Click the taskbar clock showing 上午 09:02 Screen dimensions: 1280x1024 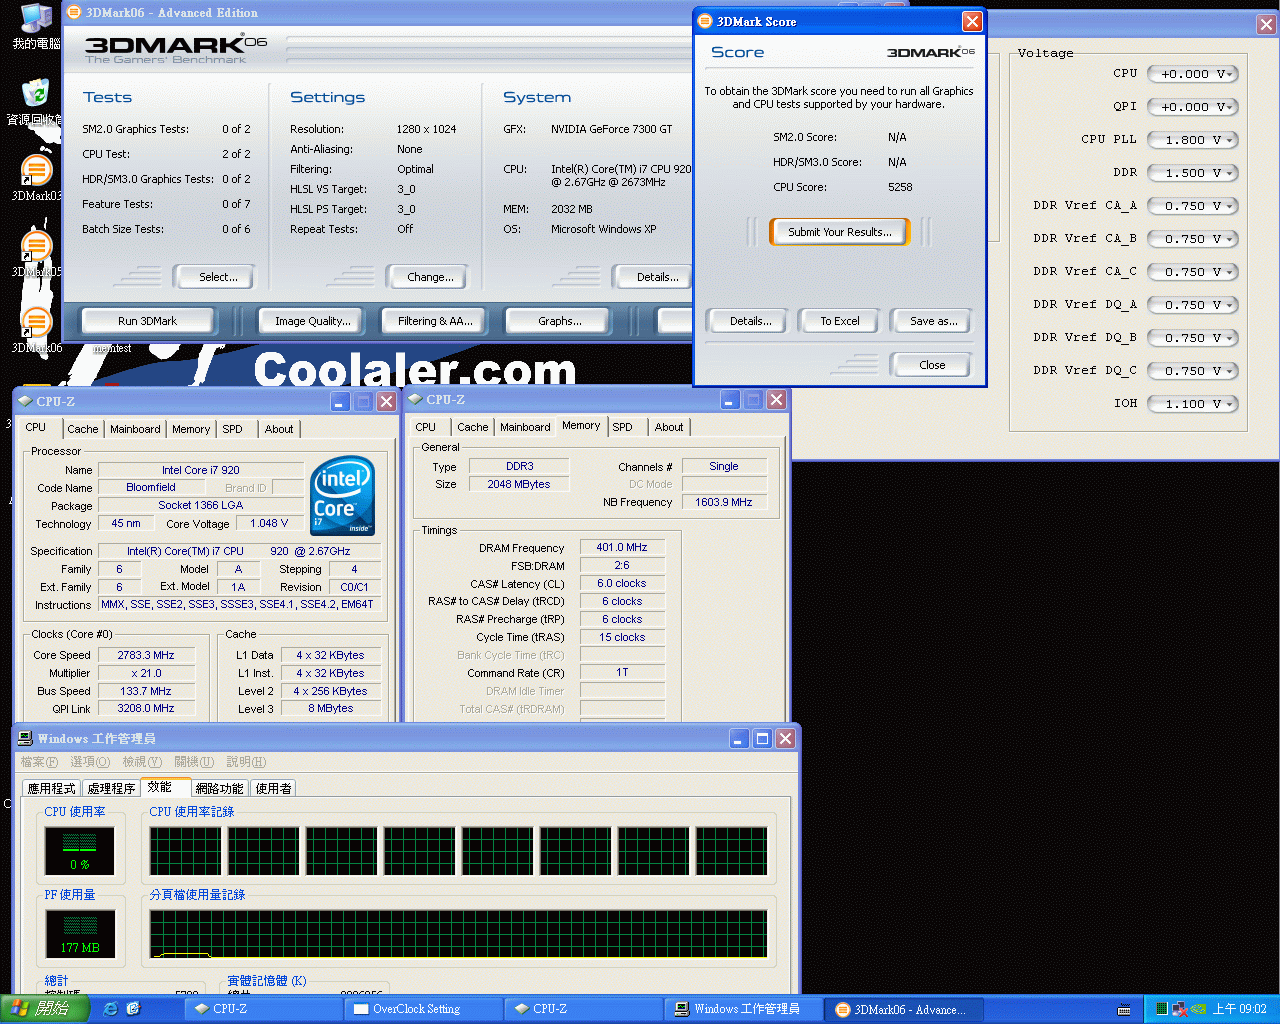coord(1239,1009)
